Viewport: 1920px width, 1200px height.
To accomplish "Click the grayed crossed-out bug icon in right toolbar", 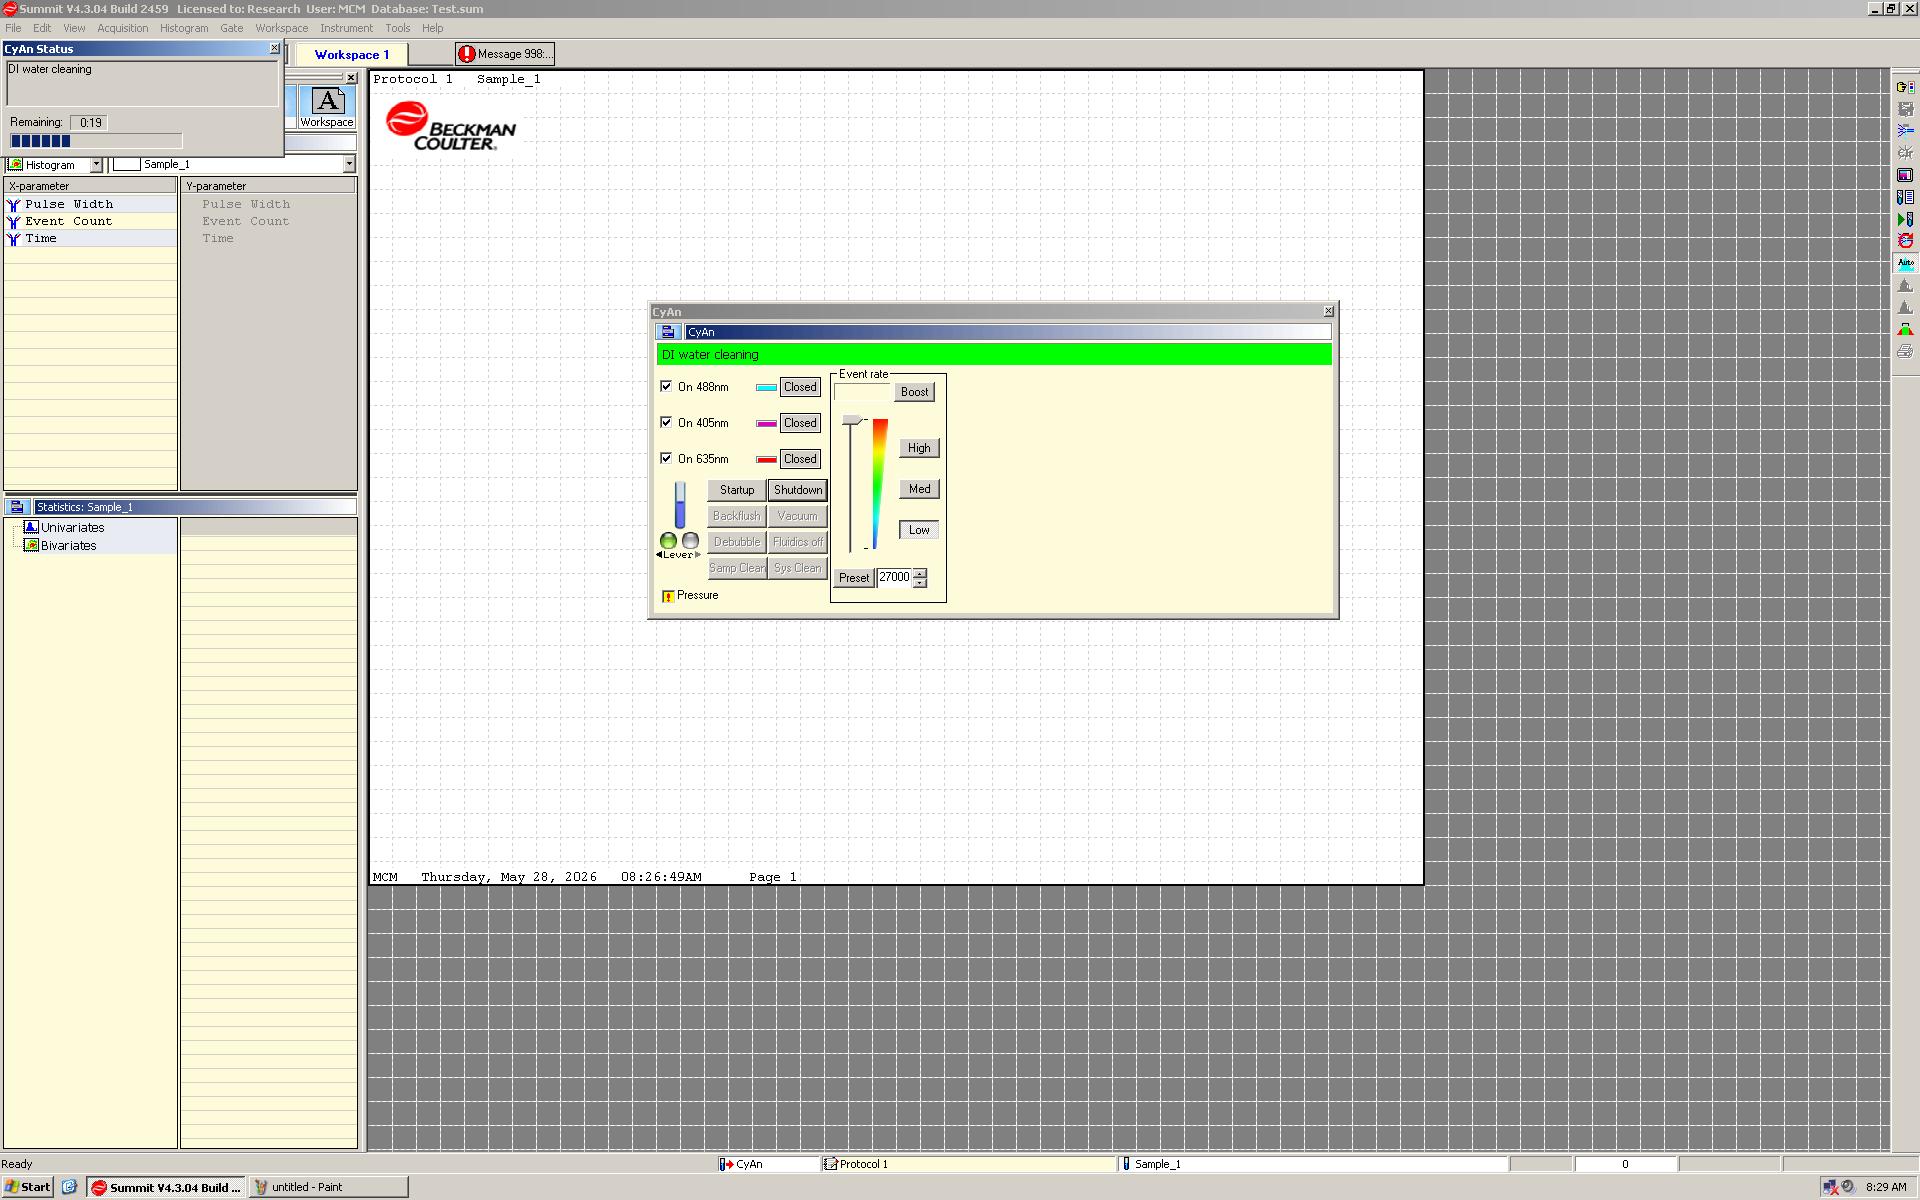I will click(1905, 153).
